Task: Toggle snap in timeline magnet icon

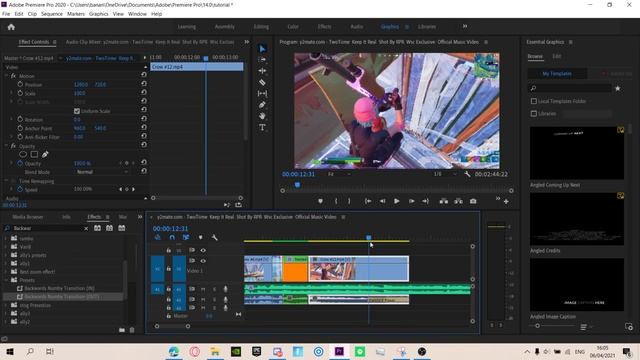Action: click(x=172, y=238)
